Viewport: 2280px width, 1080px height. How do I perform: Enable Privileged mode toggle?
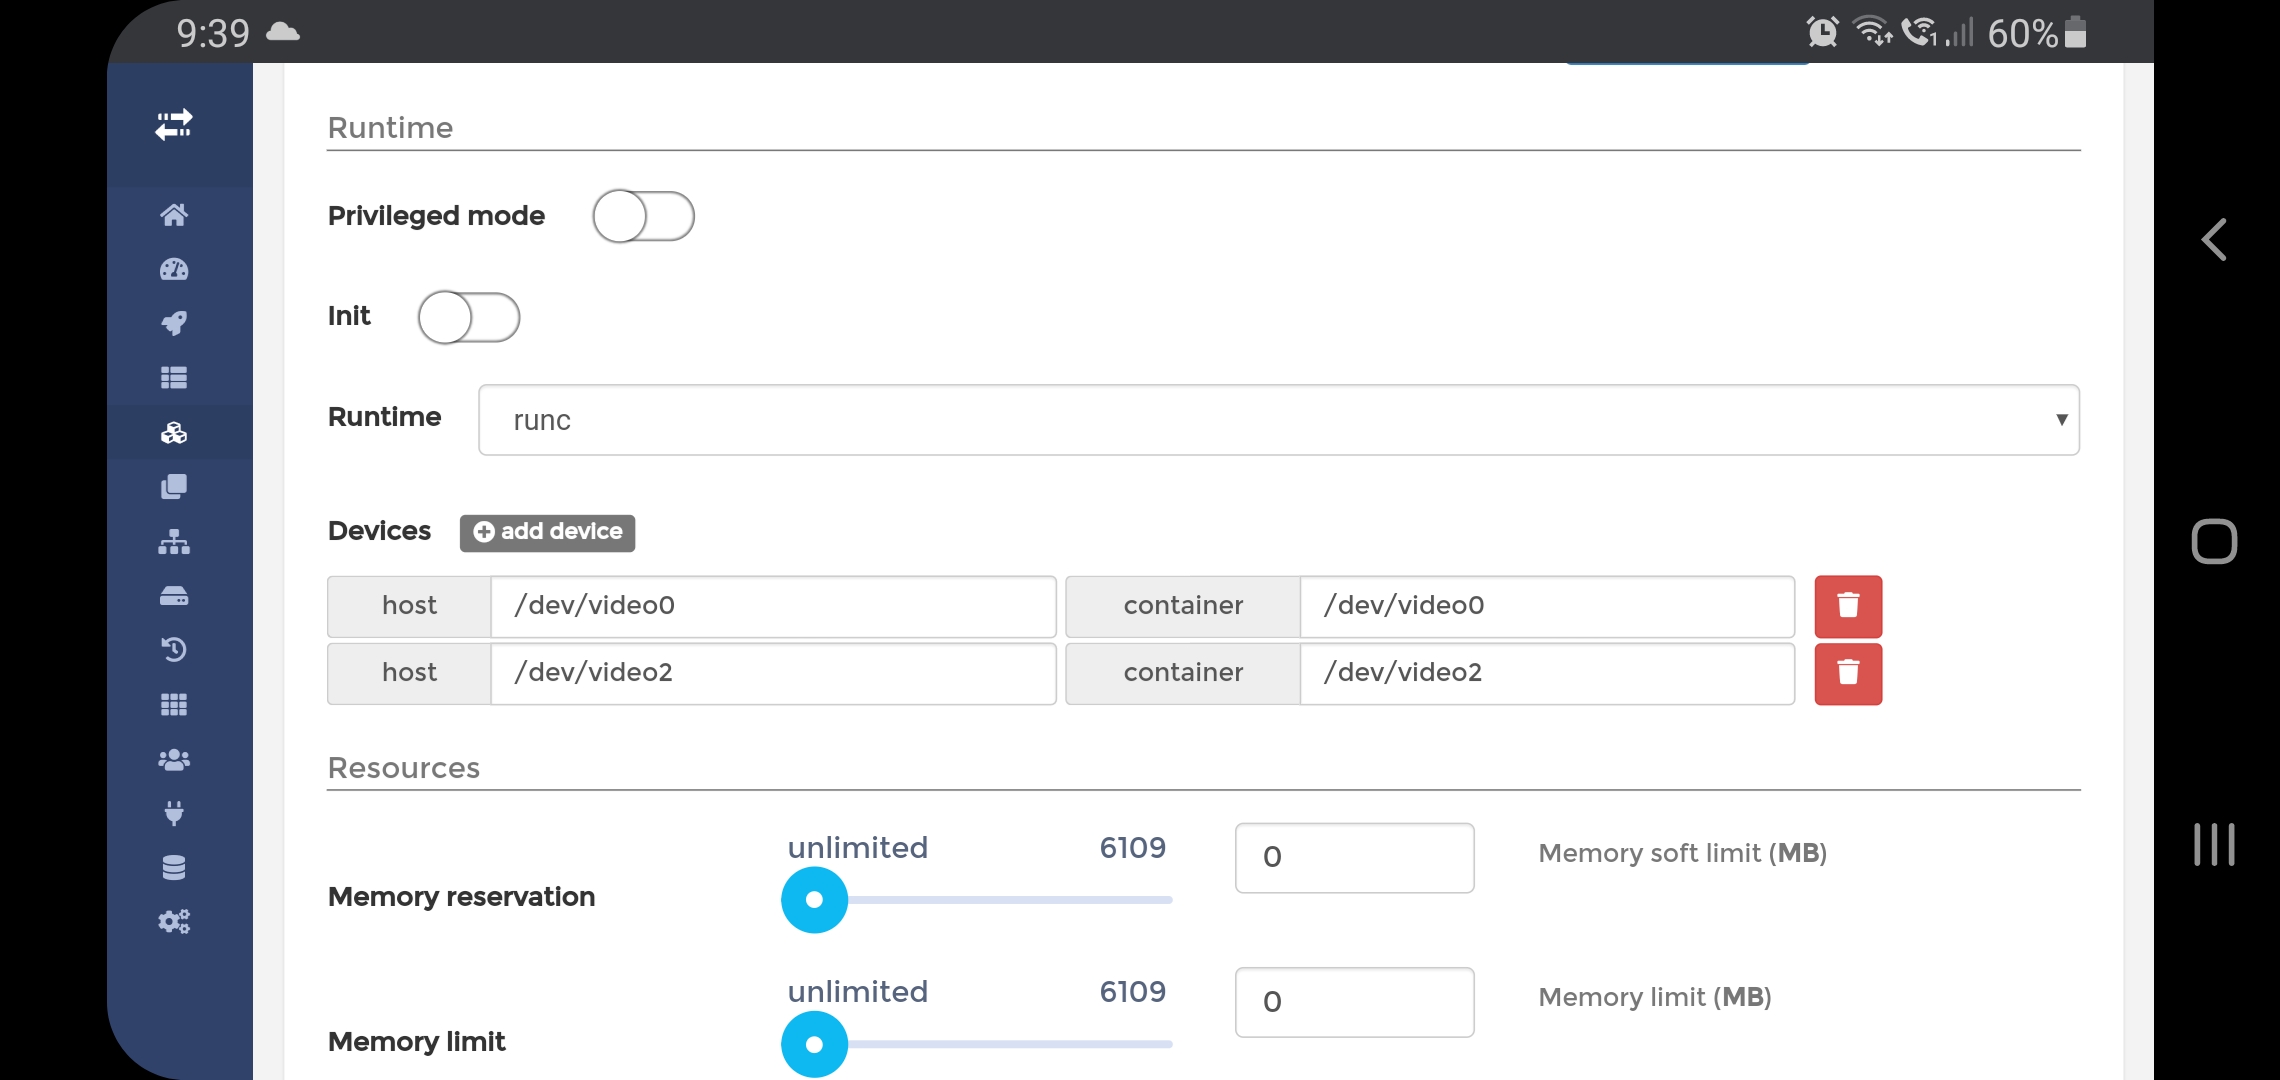(644, 216)
